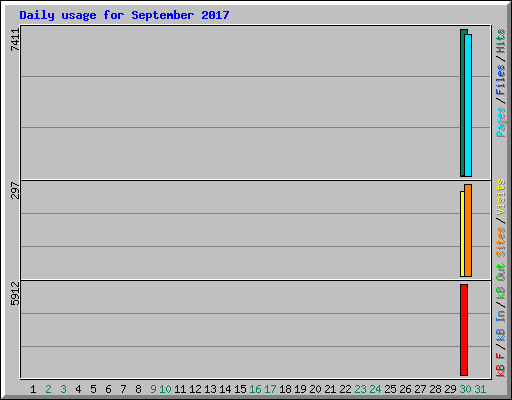Click the cyan Pages bar
Screen dimensions: 512x400
coord(468,105)
